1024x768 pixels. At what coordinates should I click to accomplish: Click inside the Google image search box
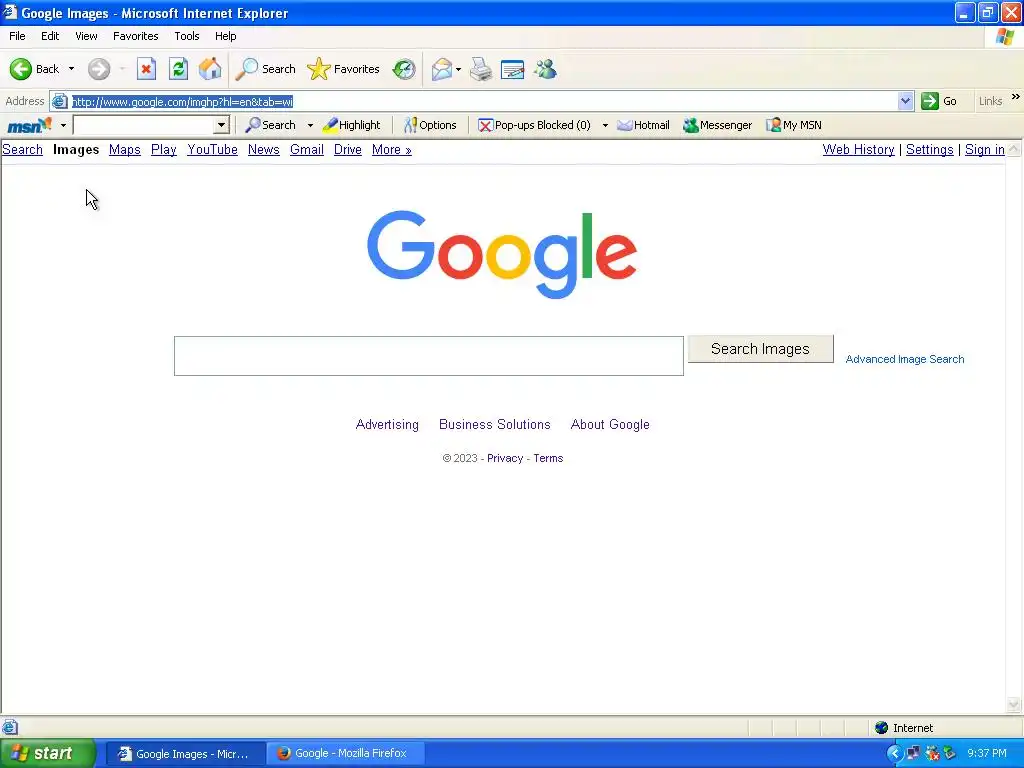point(428,356)
